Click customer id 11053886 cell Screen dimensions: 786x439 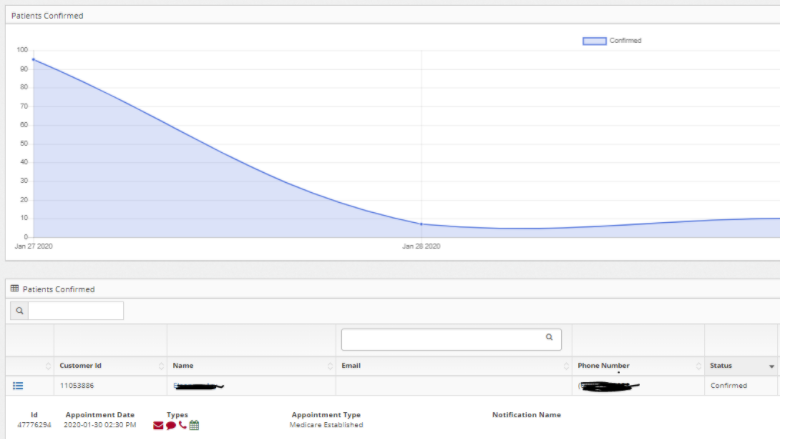tap(76, 385)
